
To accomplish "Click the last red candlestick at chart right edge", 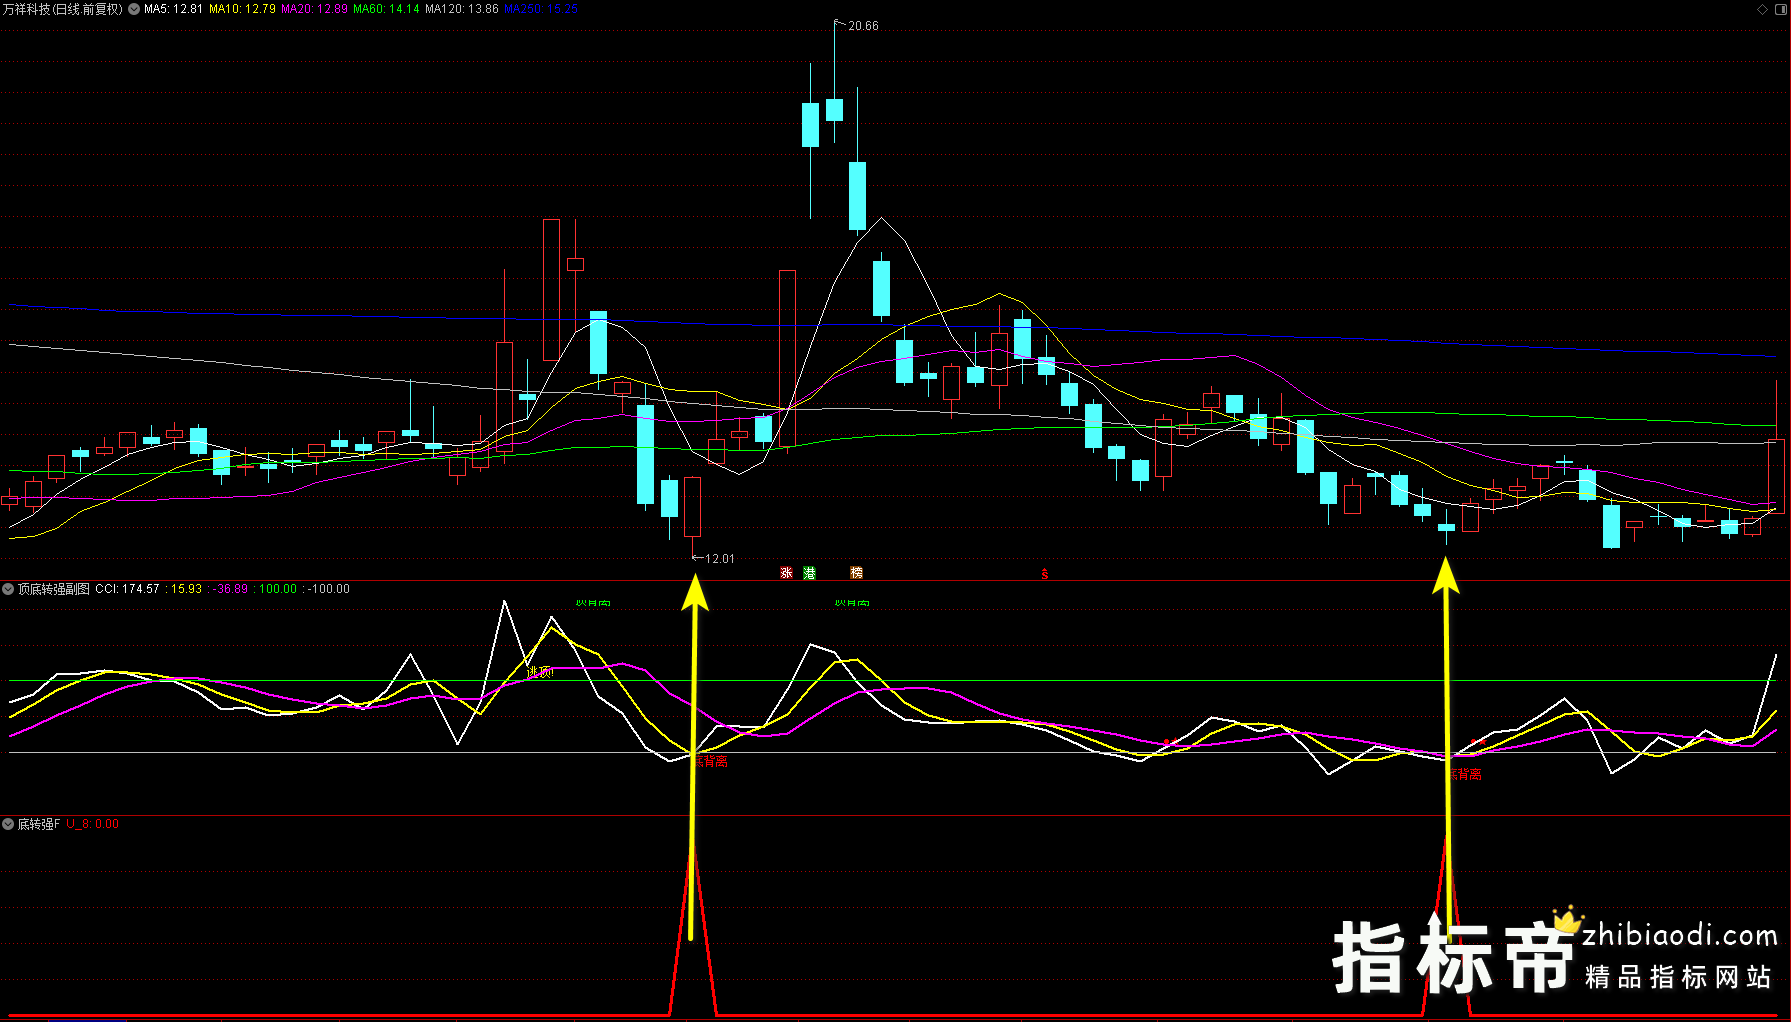I will click(x=1776, y=476).
